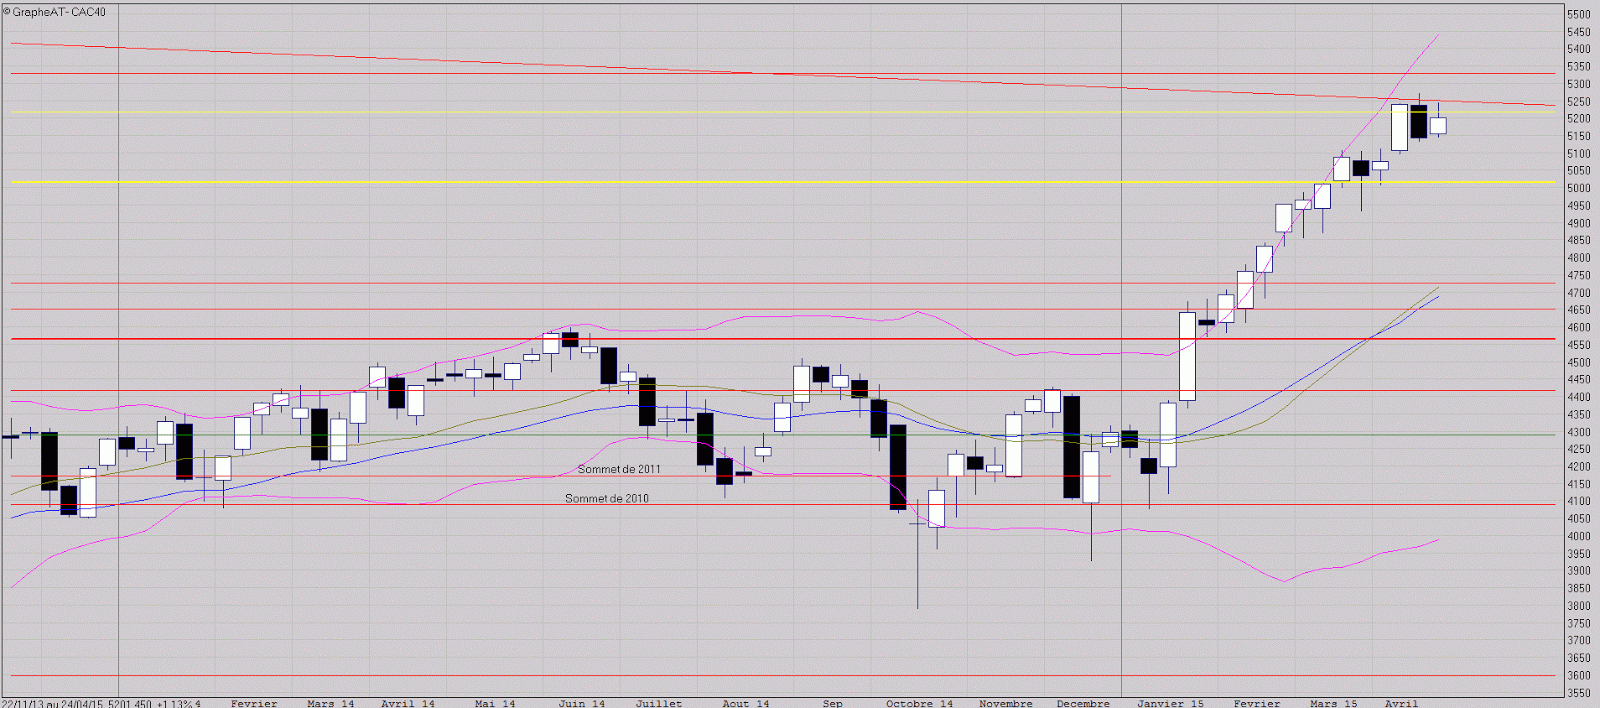Click the "Mars 14" time axis label
Screen dimensions: 1600x708
[x=331, y=704]
